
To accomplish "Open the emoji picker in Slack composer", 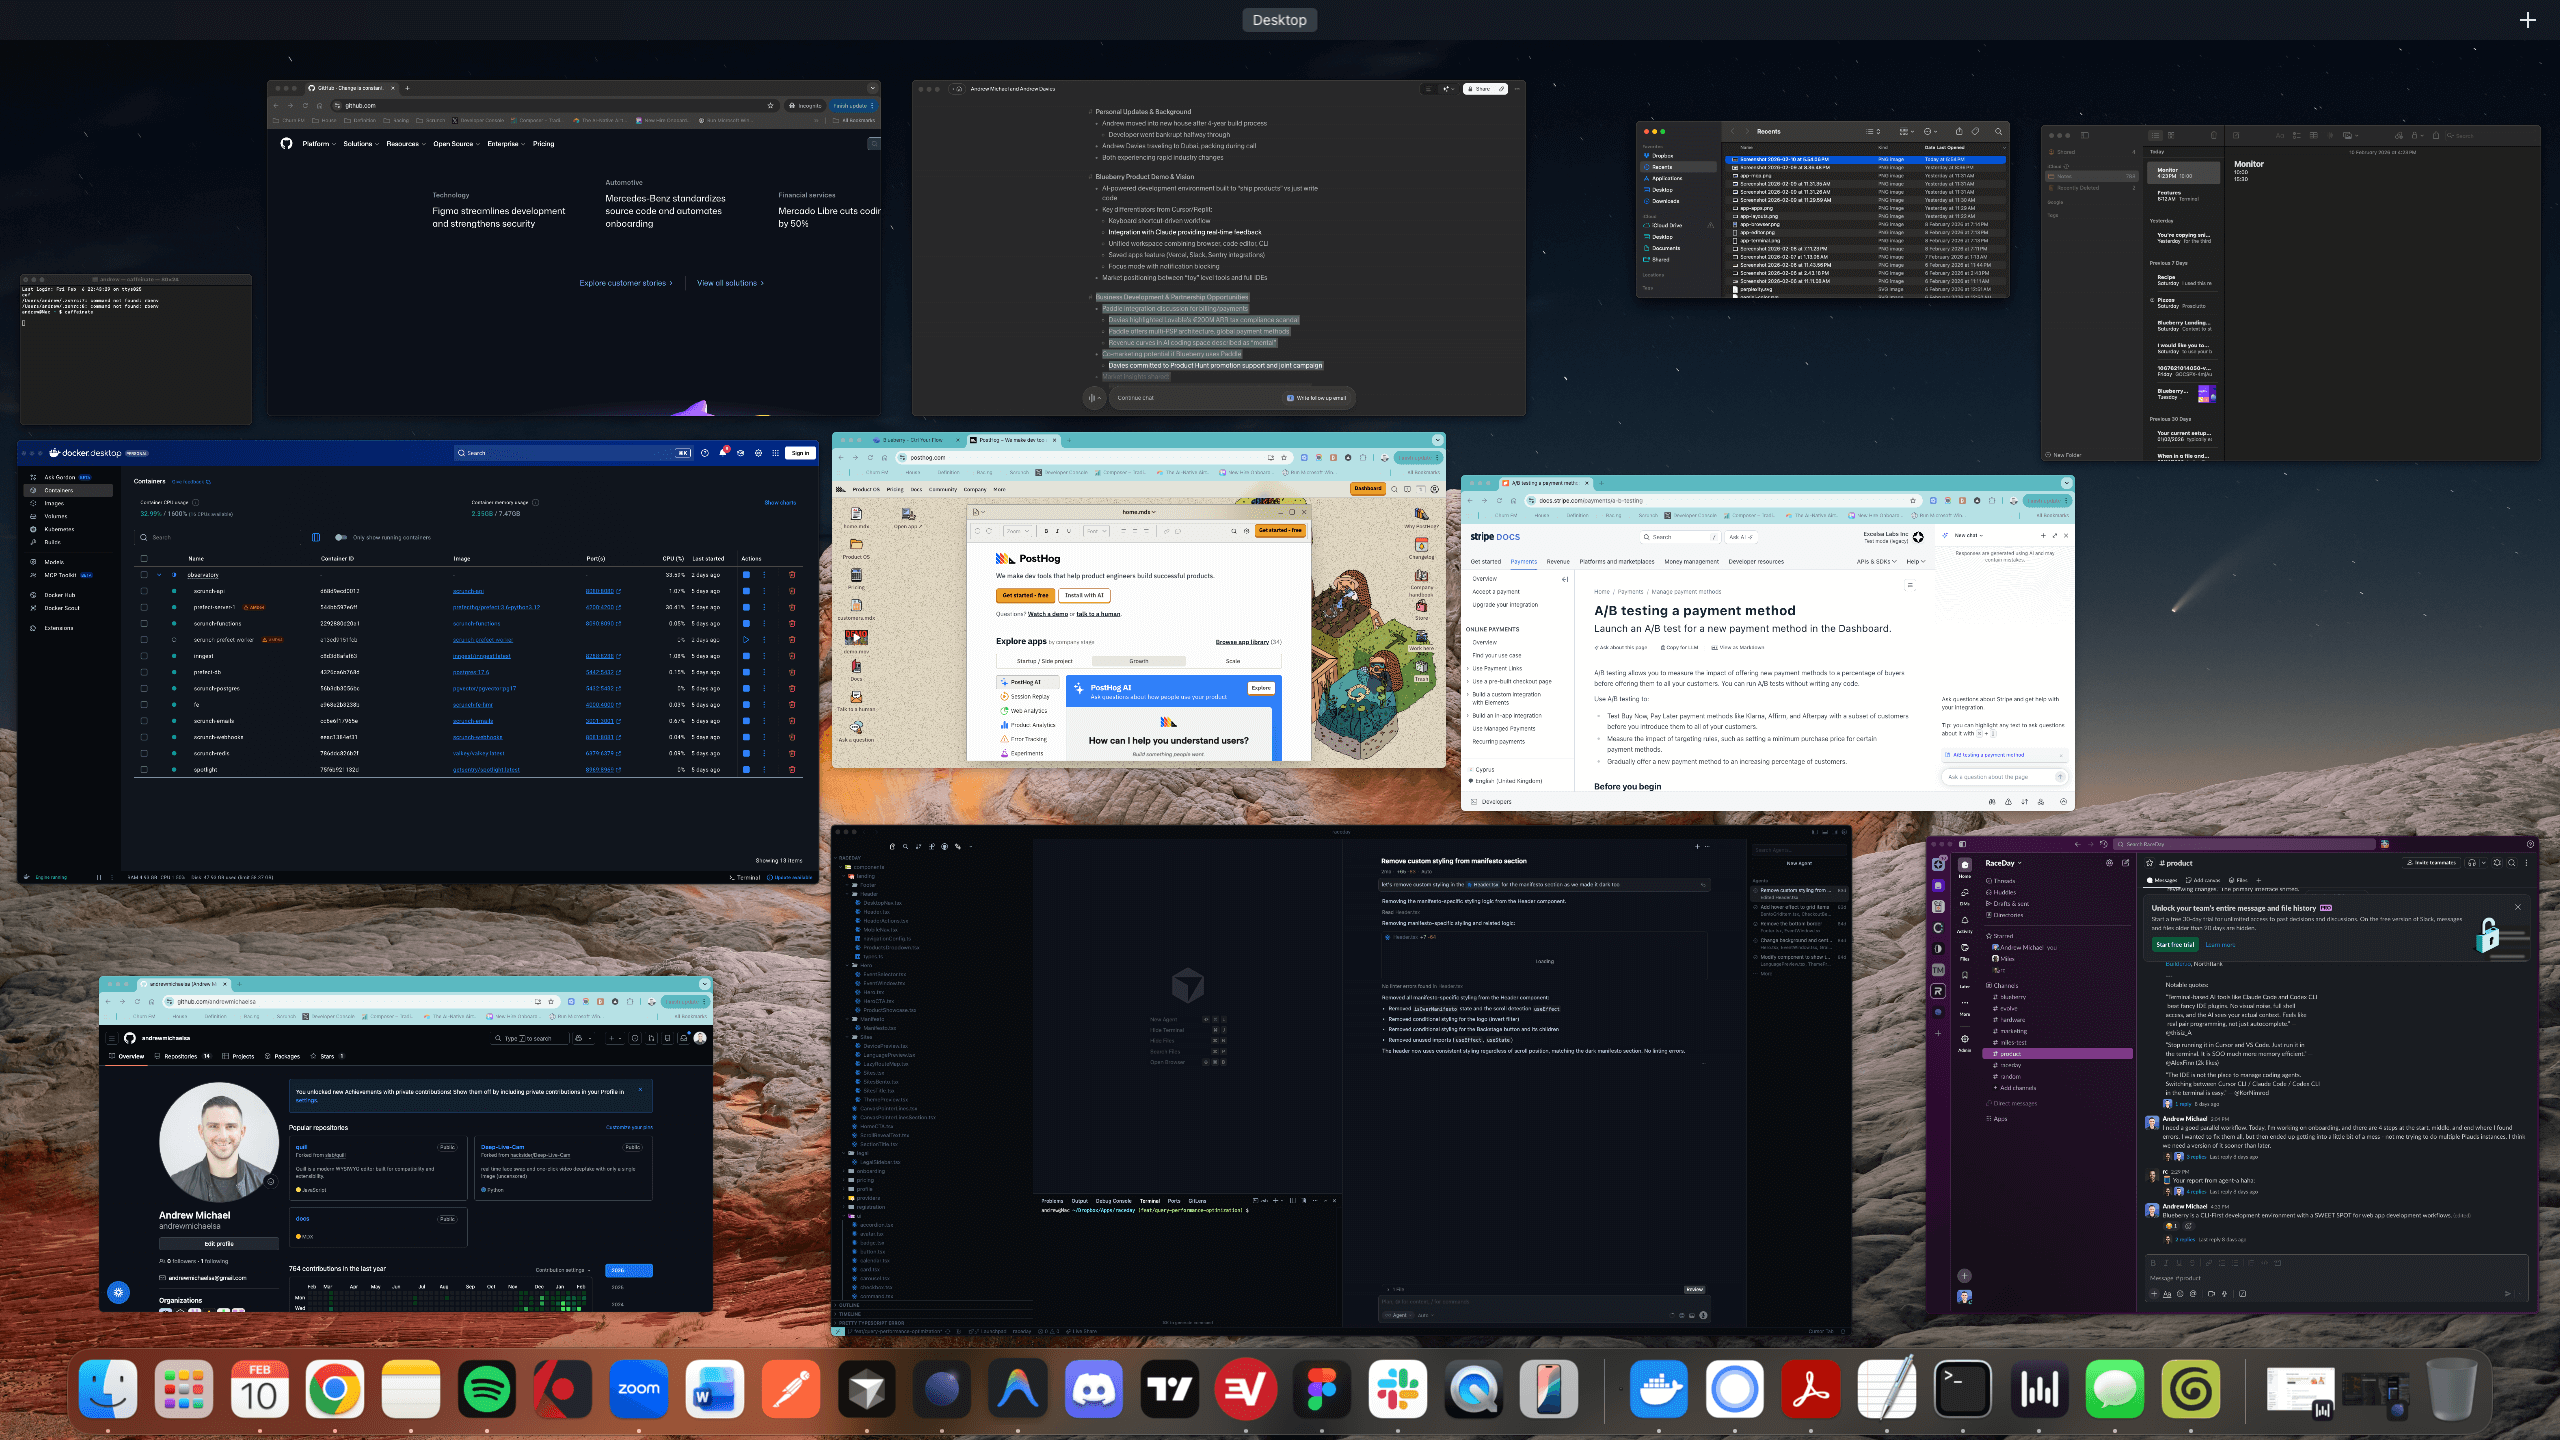I will 2179,1294.
